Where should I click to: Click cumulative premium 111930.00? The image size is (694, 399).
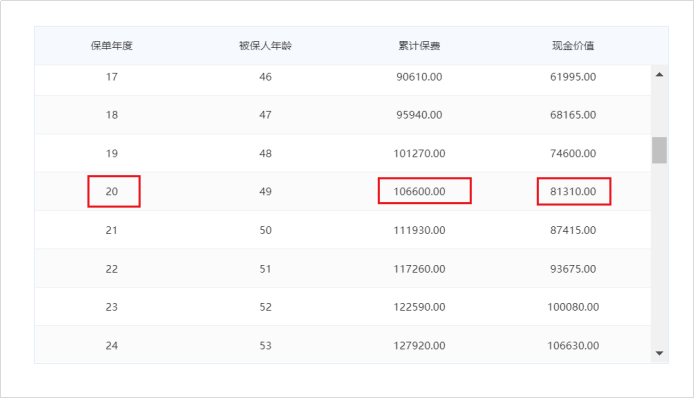[419, 230]
